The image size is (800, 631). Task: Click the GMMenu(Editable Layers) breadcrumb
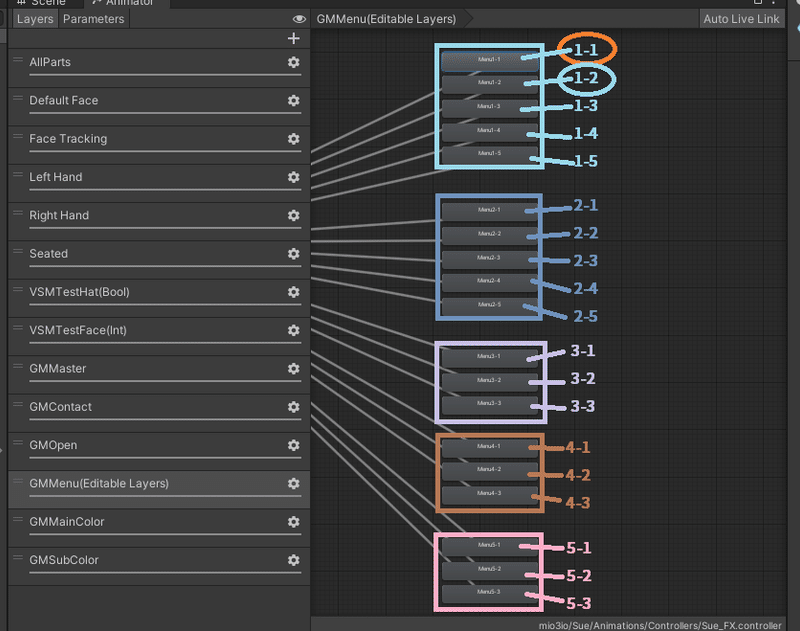click(386, 19)
